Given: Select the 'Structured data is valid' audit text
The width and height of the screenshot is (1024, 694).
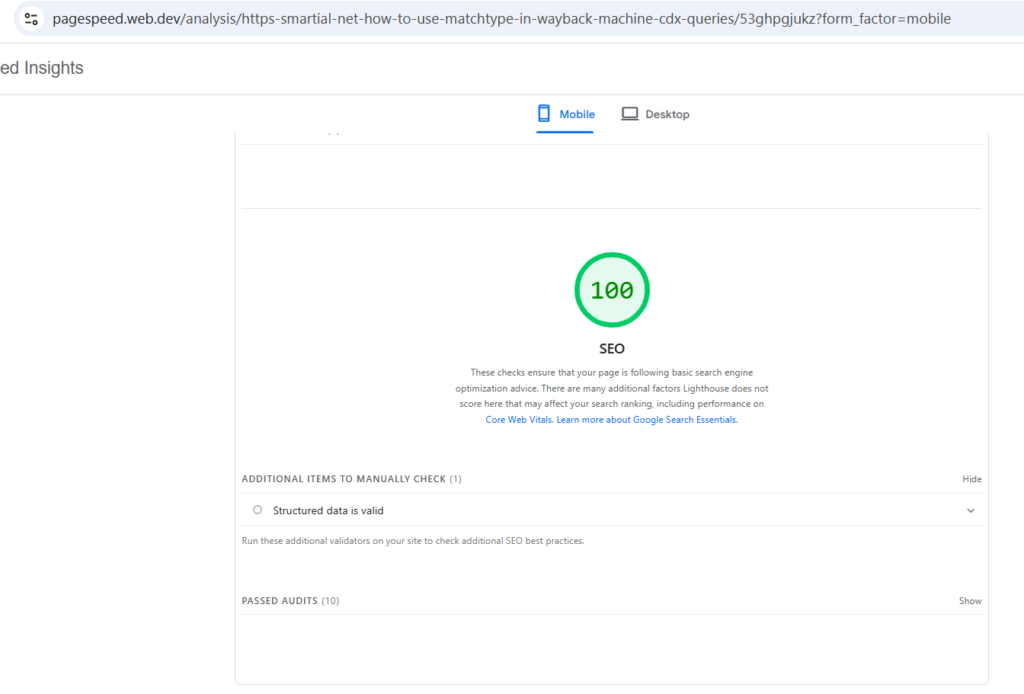Looking at the screenshot, I should (x=328, y=511).
